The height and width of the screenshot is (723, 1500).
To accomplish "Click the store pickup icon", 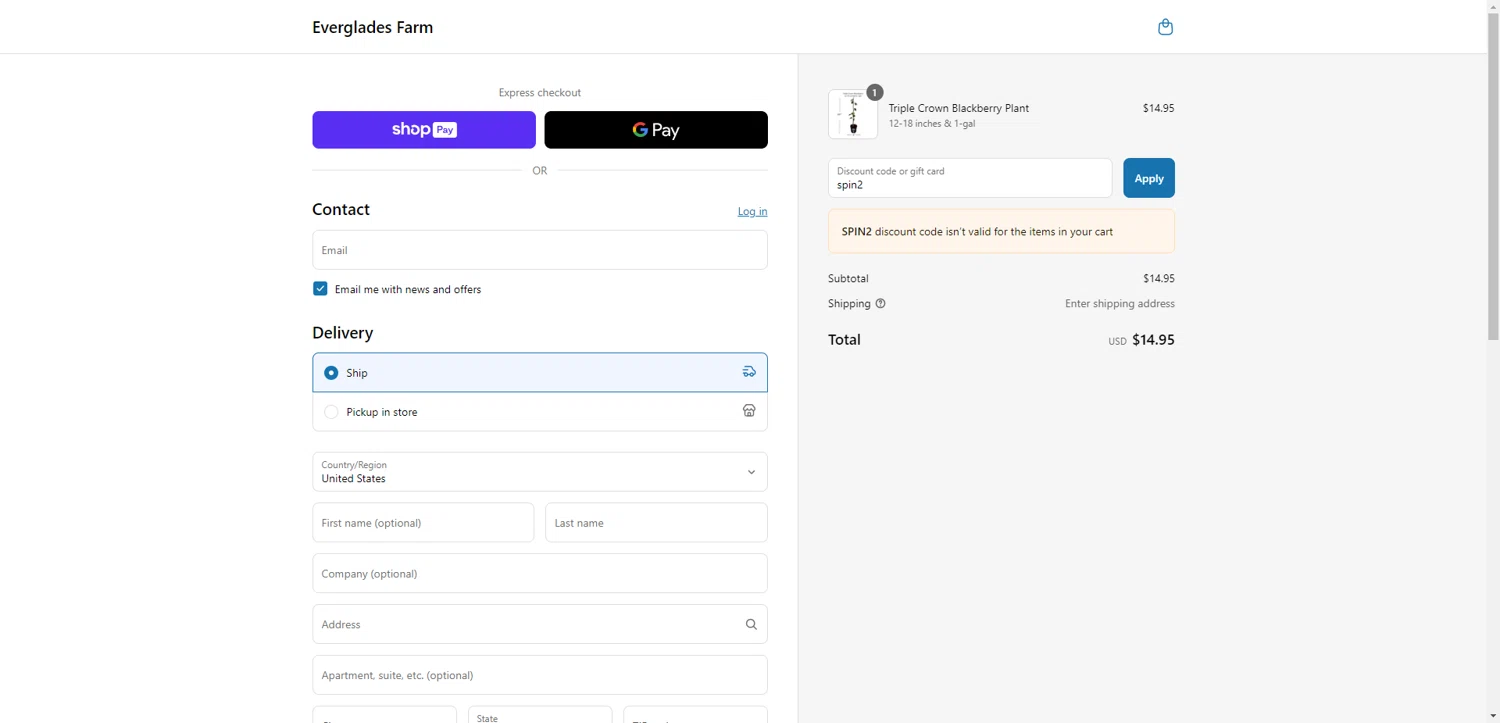I will 749,411.
